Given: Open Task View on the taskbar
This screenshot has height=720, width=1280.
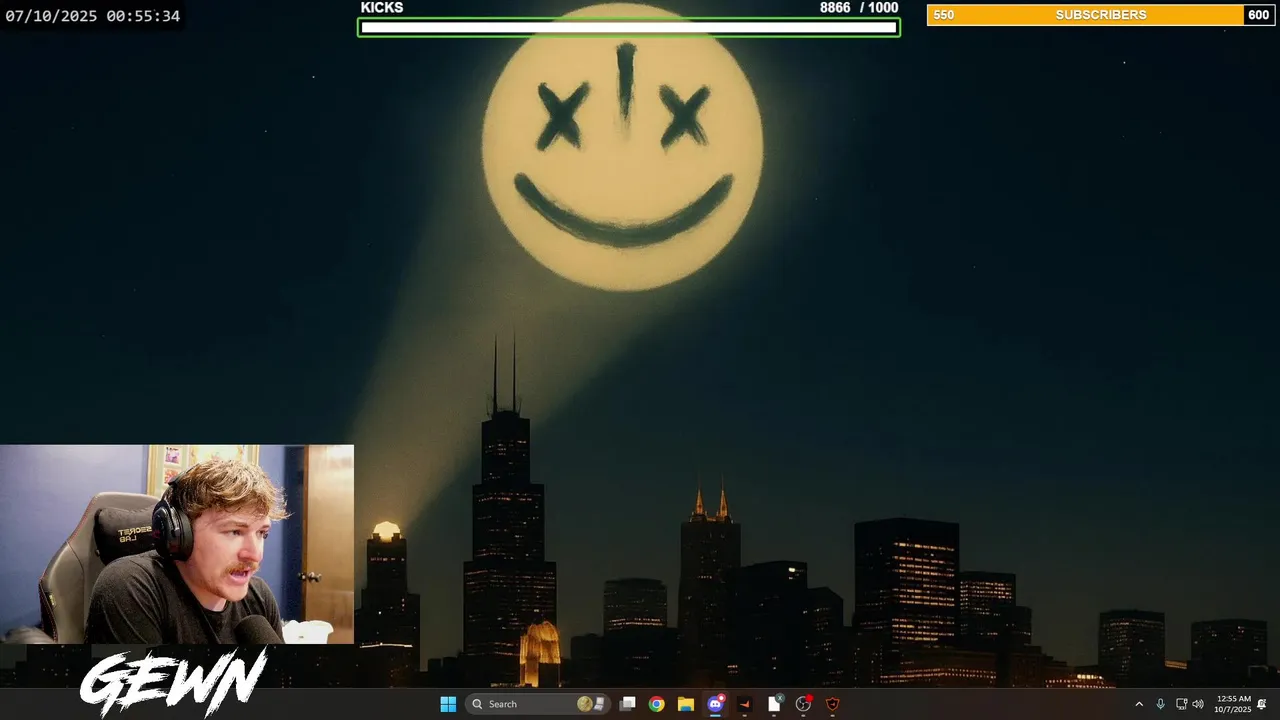Looking at the screenshot, I should (x=627, y=704).
